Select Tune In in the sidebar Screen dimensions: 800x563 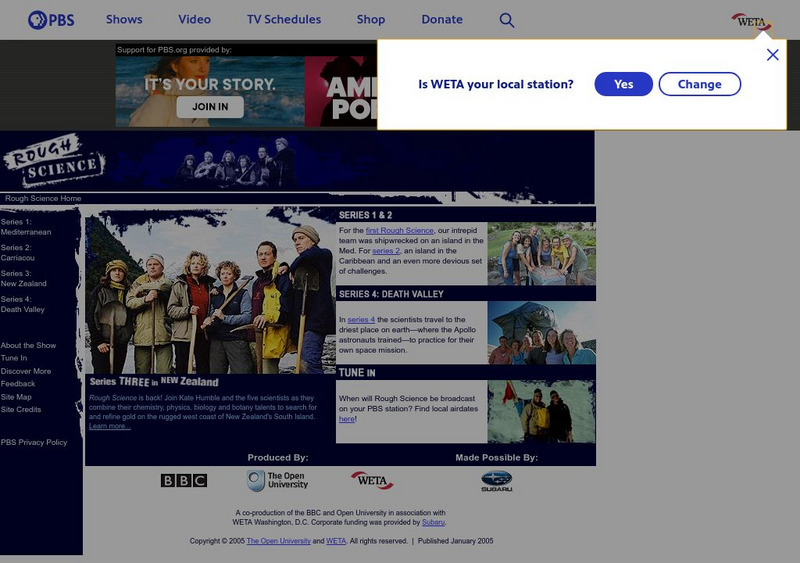click(14, 358)
